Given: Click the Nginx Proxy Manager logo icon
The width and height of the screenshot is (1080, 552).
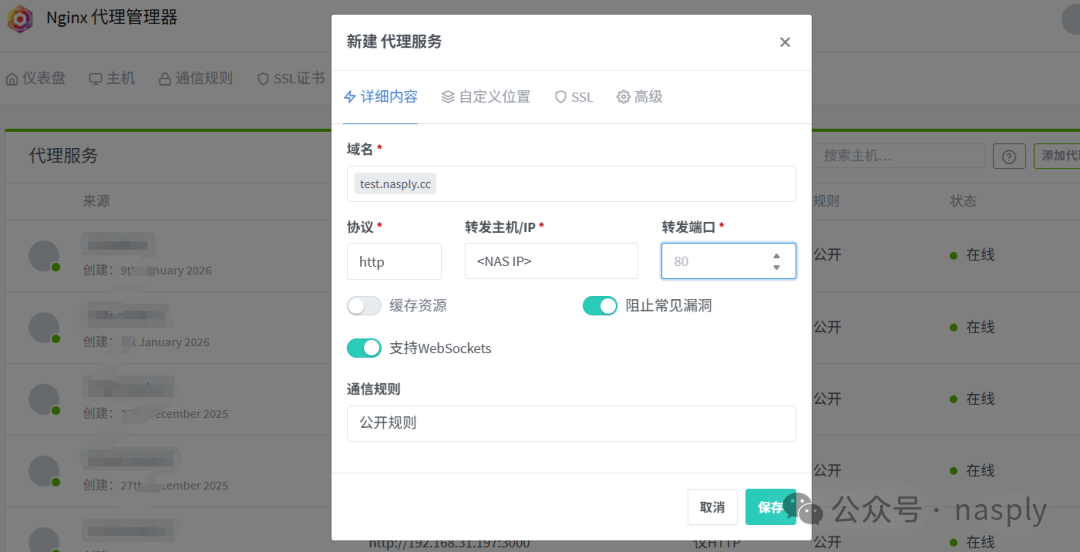Looking at the screenshot, I should tap(20, 18).
